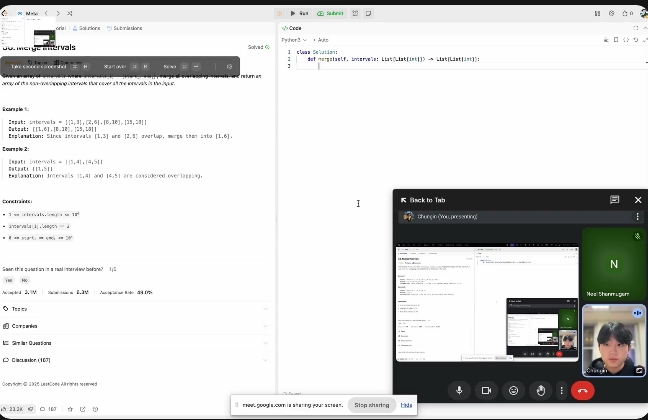Switch to the Solutions tab
The width and height of the screenshot is (648, 420).
(86, 28)
